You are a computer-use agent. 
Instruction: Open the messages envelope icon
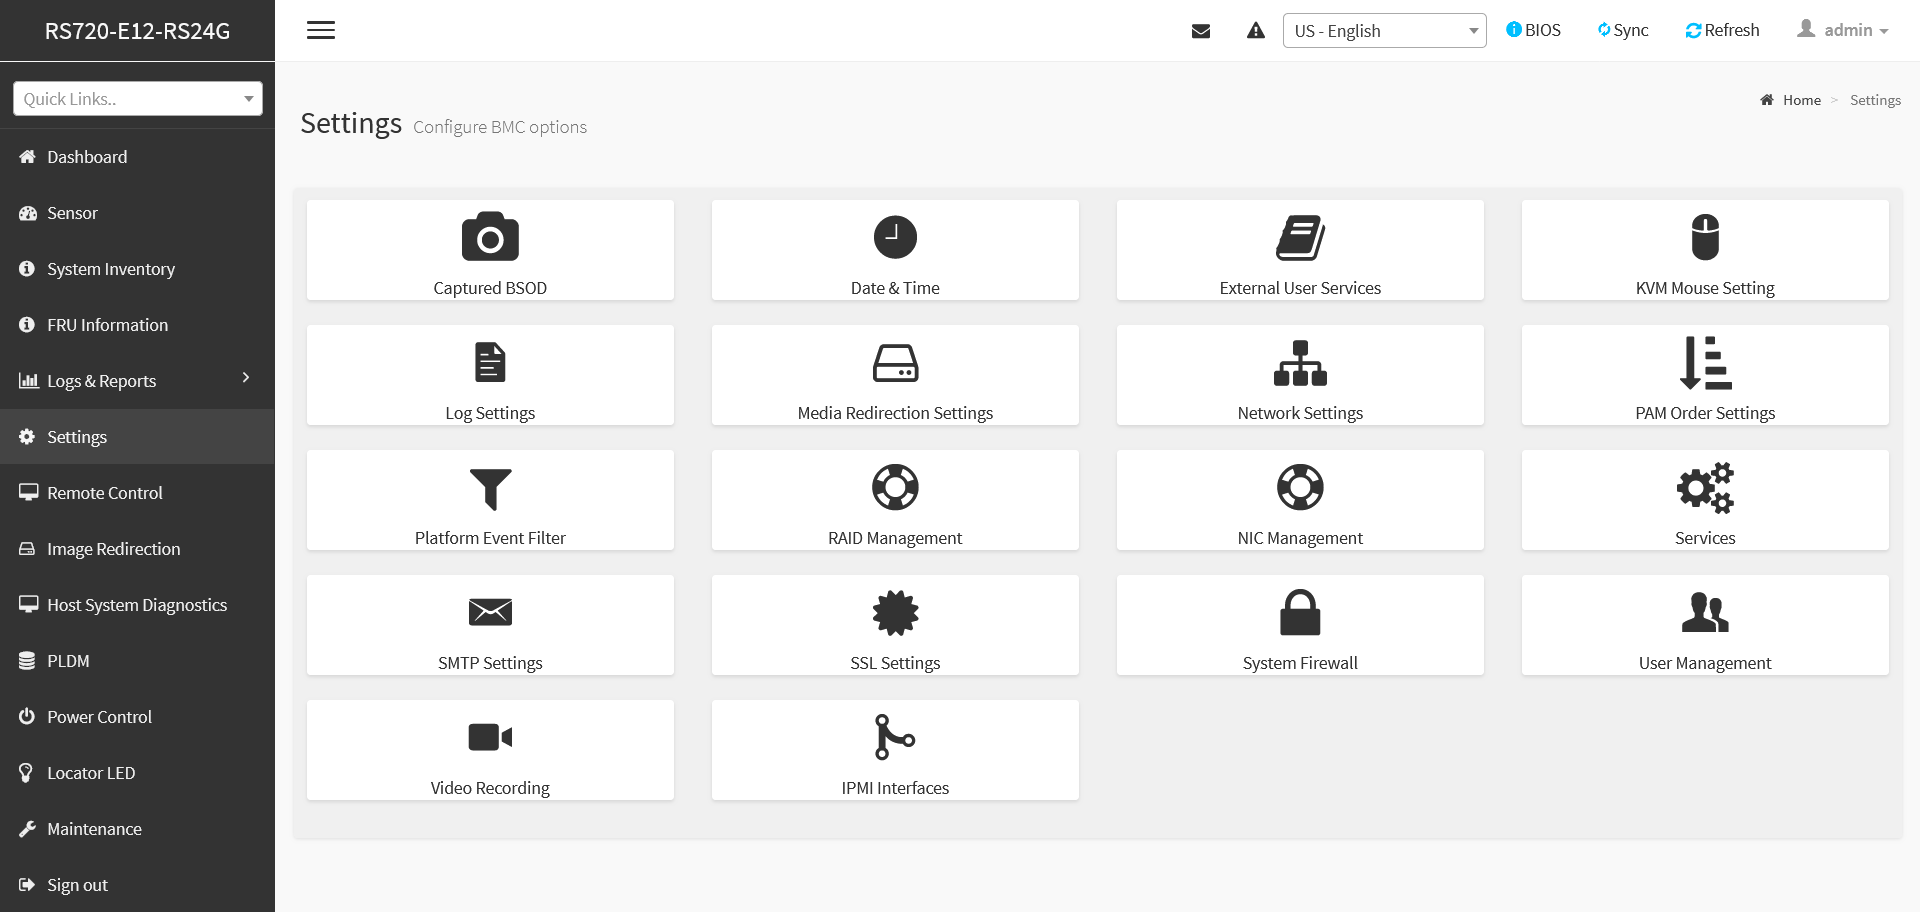pos(1201,31)
